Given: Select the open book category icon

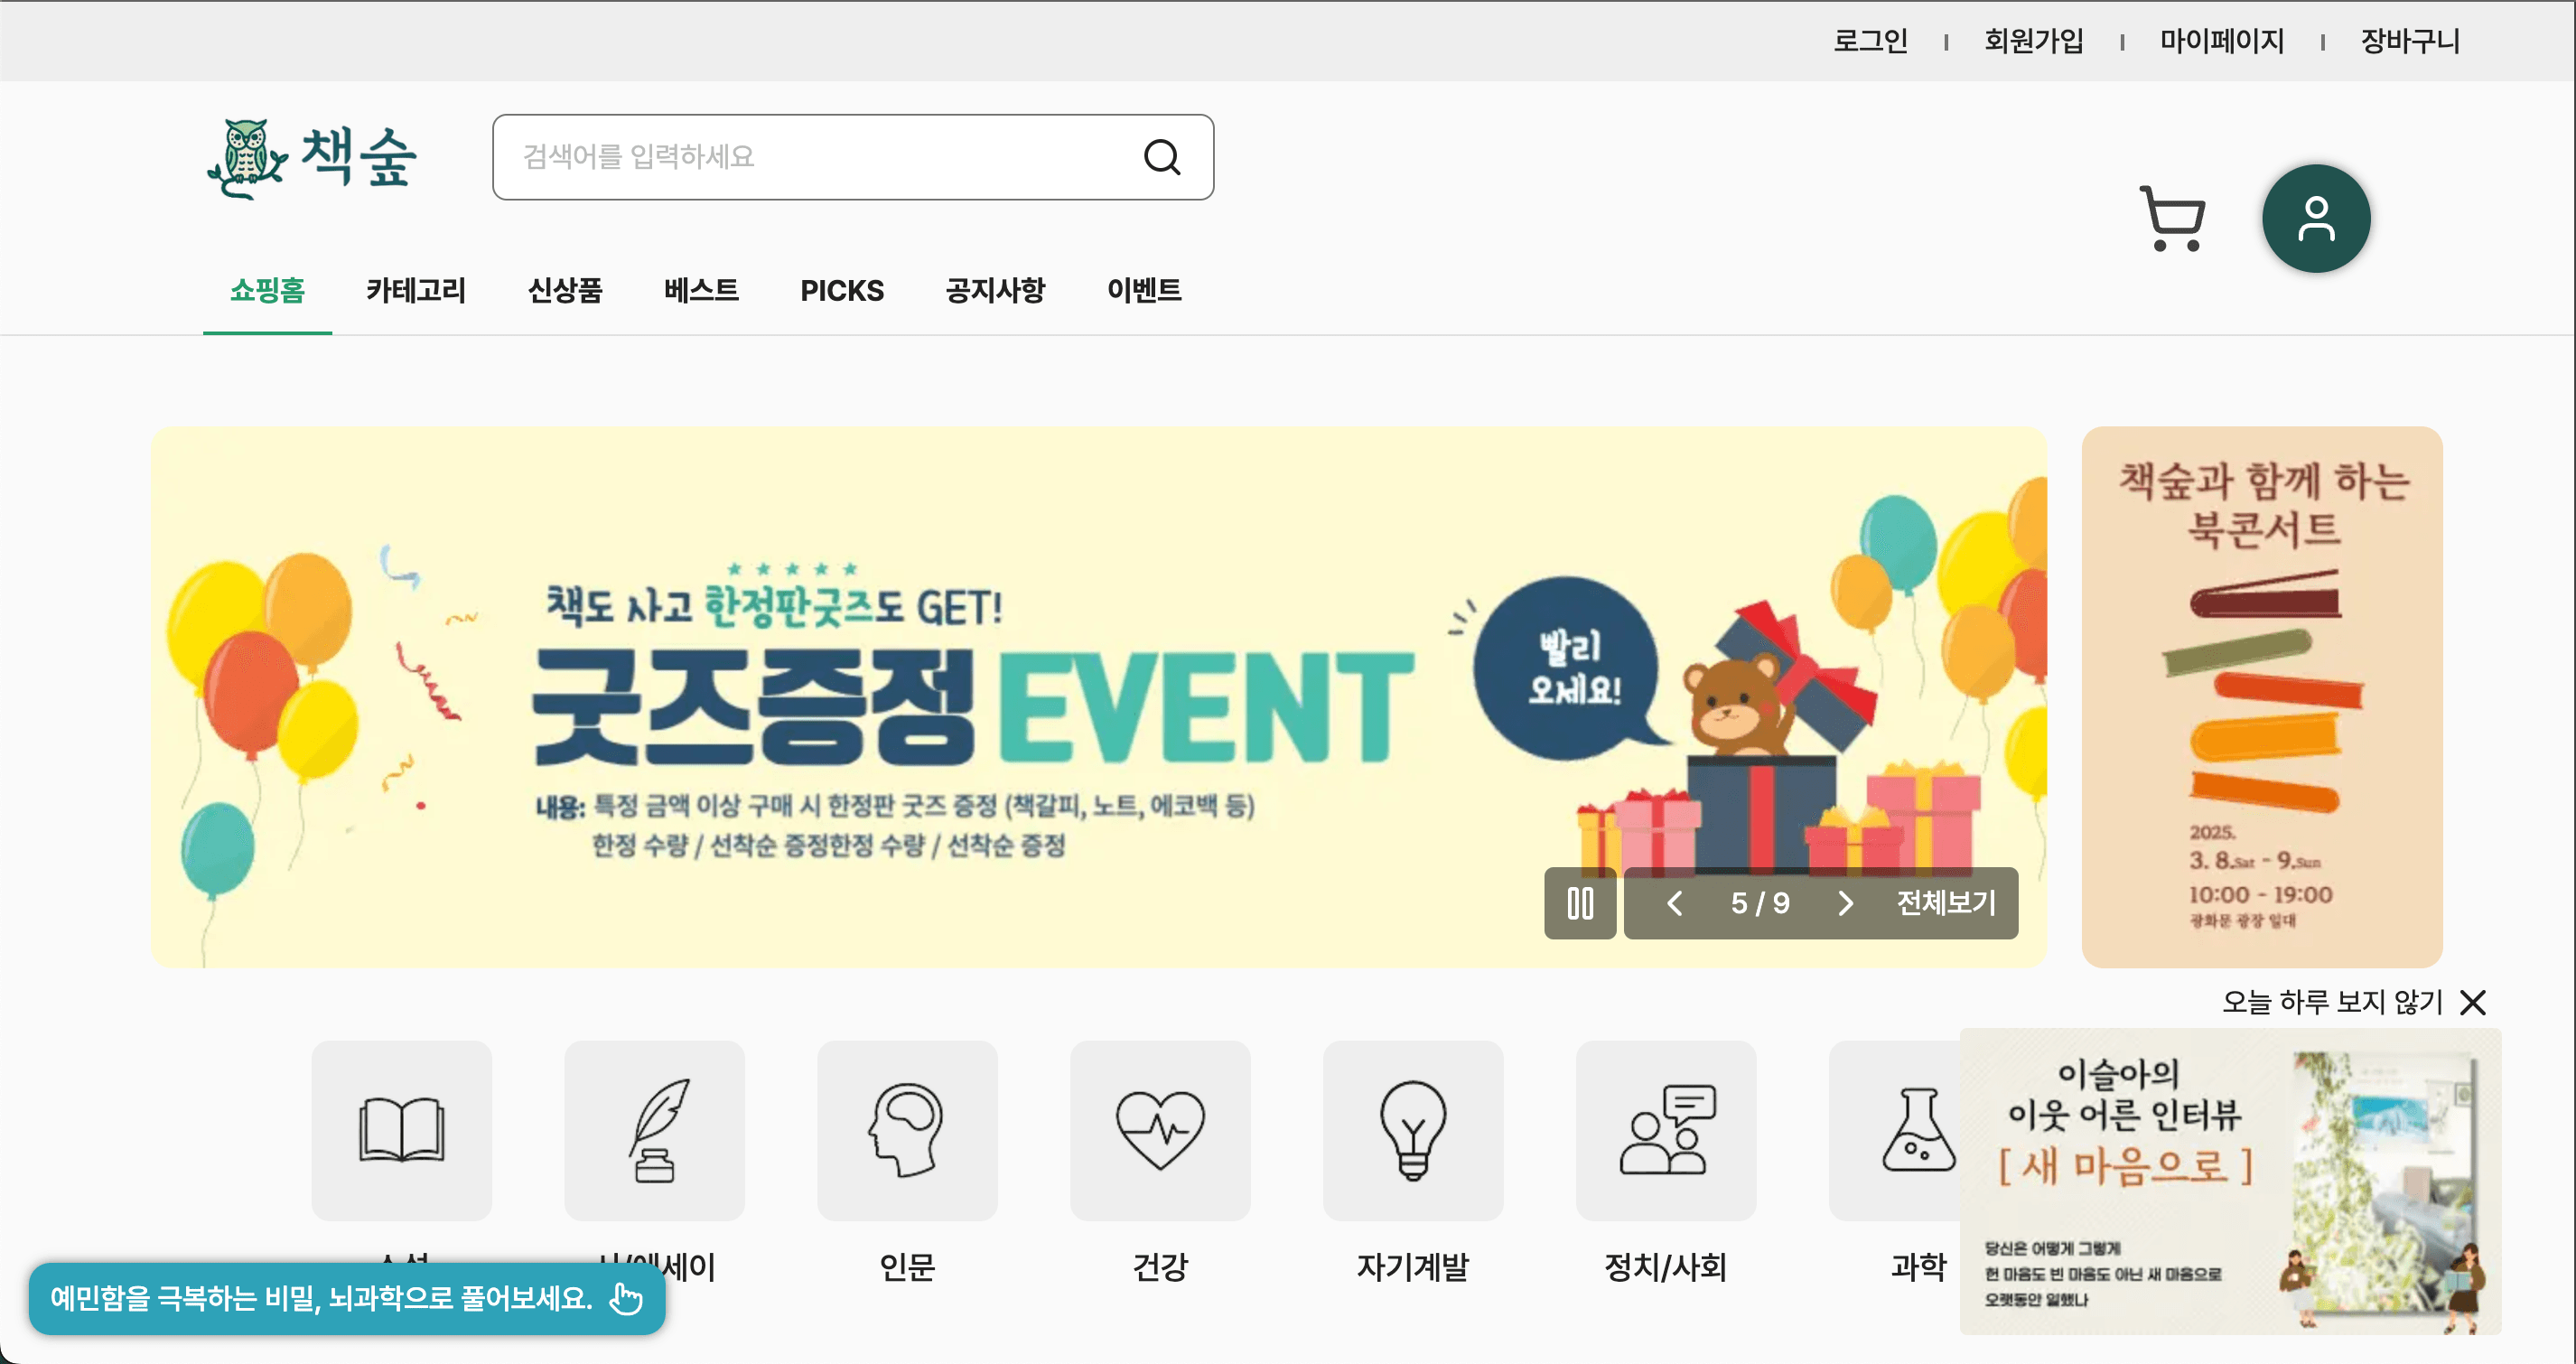Looking at the screenshot, I should (x=401, y=1130).
